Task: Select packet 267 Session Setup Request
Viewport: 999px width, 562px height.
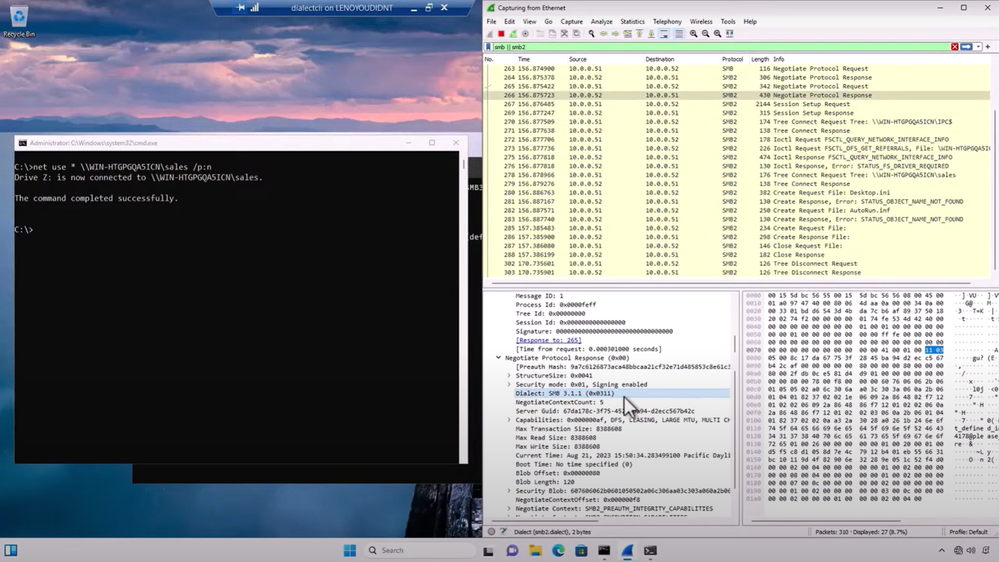Action: (x=737, y=104)
